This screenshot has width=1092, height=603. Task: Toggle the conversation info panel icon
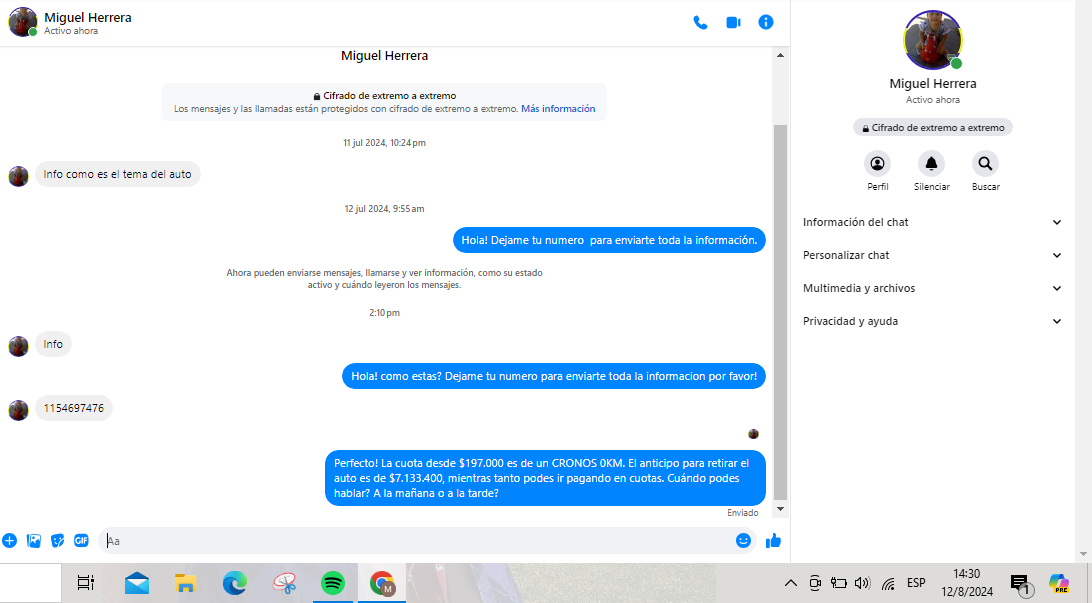point(766,22)
